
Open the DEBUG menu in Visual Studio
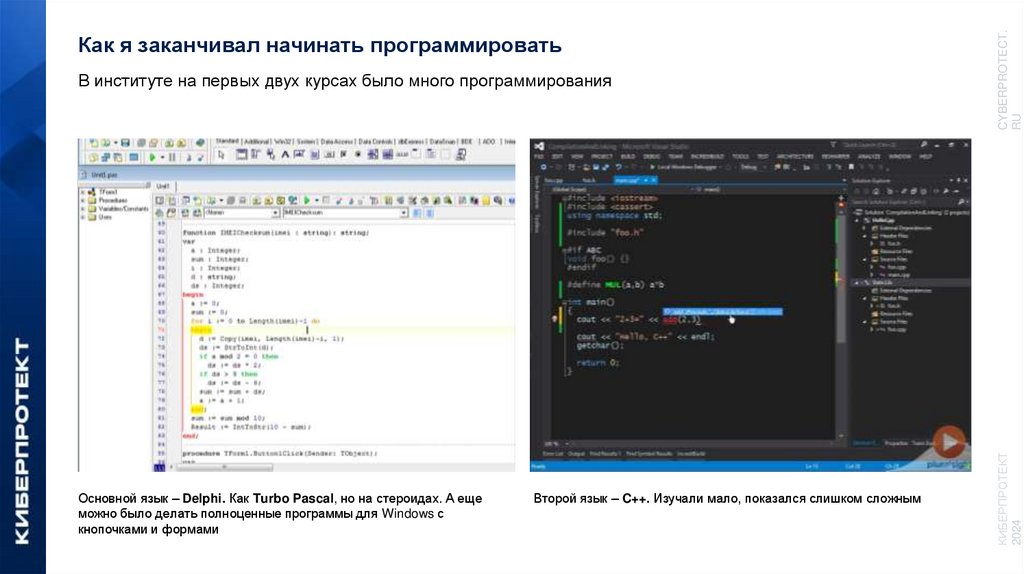651,157
